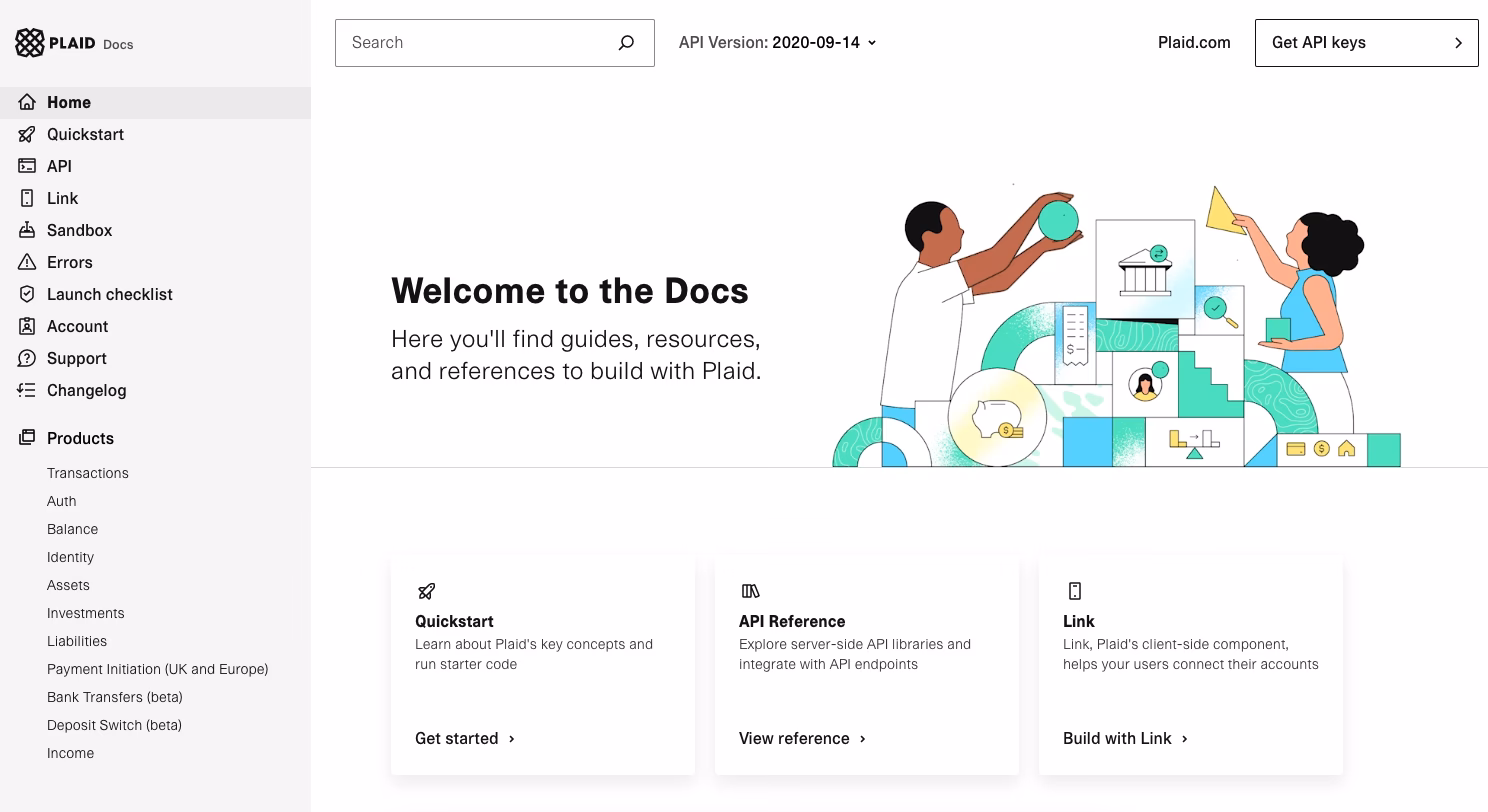Click the Quickstart card title
The width and height of the screenshot is (1488, 812).
coord(454,621)
